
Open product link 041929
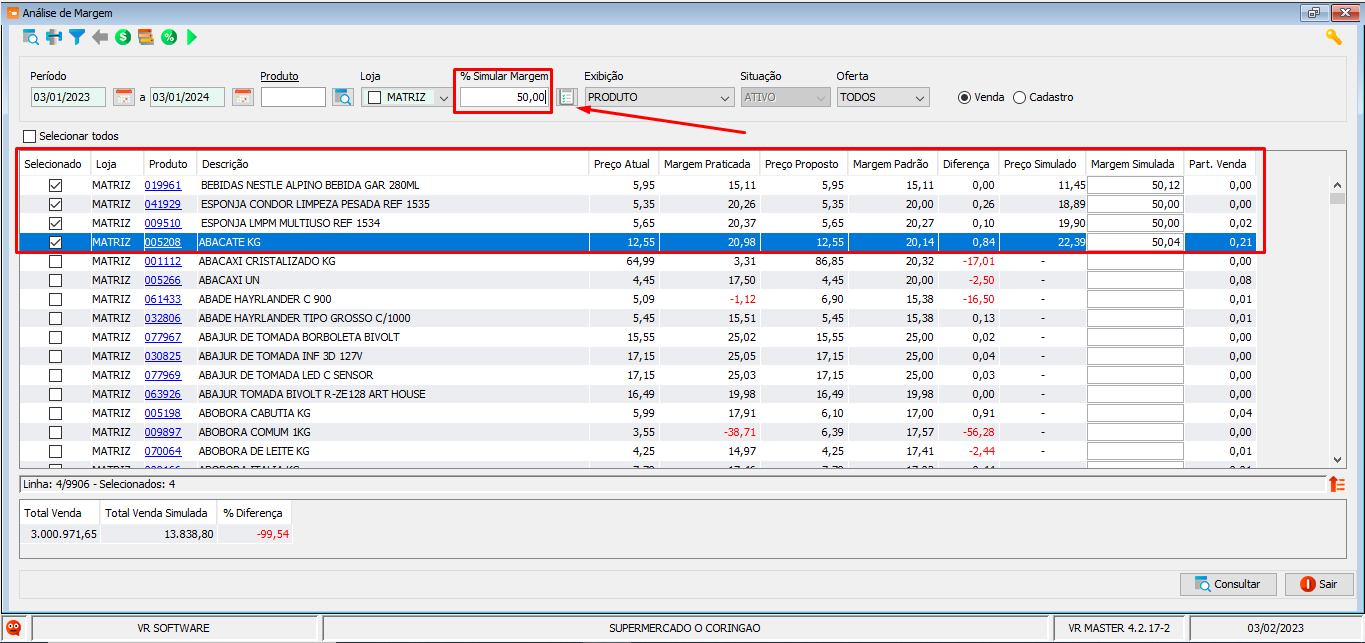(x=163, y=204)
